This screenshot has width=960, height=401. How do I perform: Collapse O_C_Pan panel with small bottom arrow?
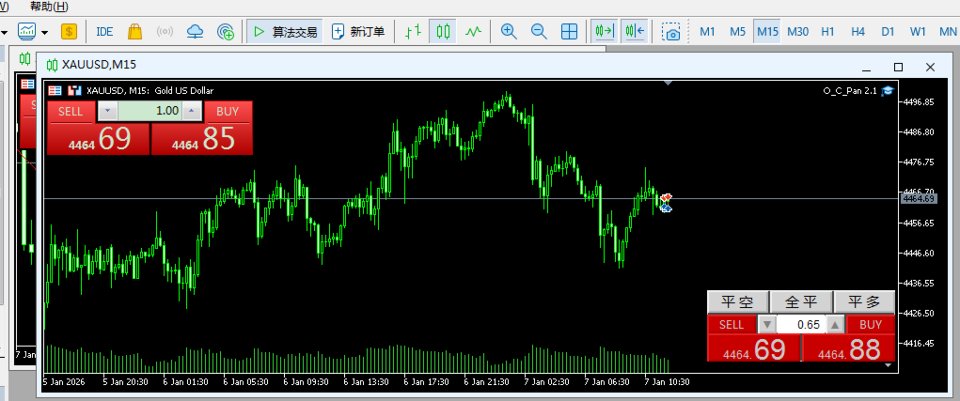[x=888, y=365]
